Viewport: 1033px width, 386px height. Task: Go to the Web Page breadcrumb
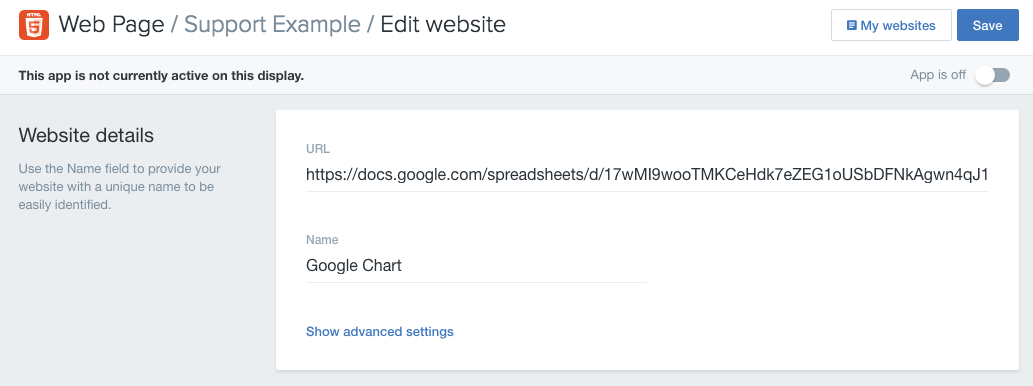coord(111,25)
